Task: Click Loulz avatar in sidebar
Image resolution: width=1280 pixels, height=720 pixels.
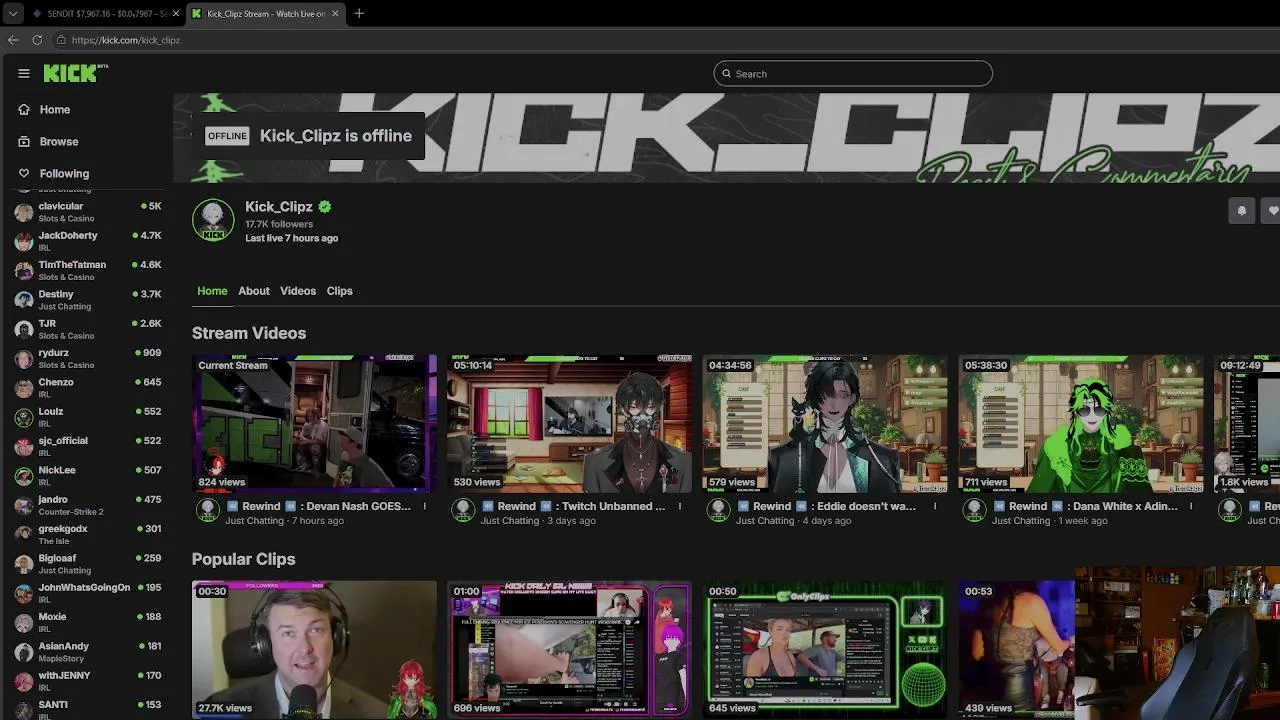Action: point(24,417)
